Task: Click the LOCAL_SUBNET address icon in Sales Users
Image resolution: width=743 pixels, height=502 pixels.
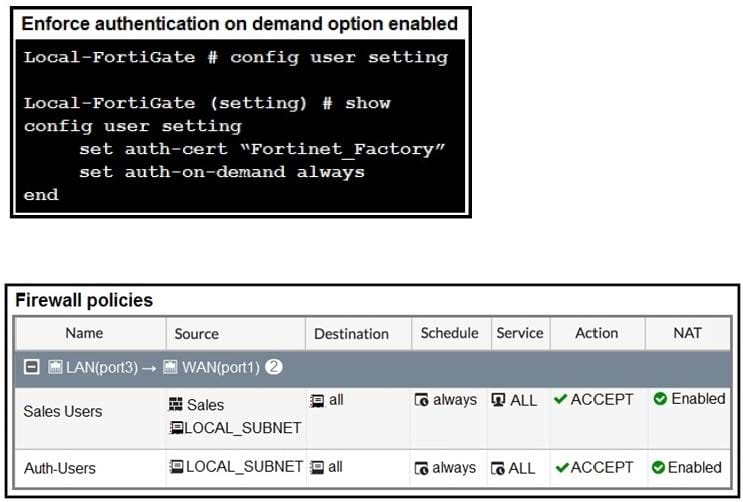Action: [176, 428]
